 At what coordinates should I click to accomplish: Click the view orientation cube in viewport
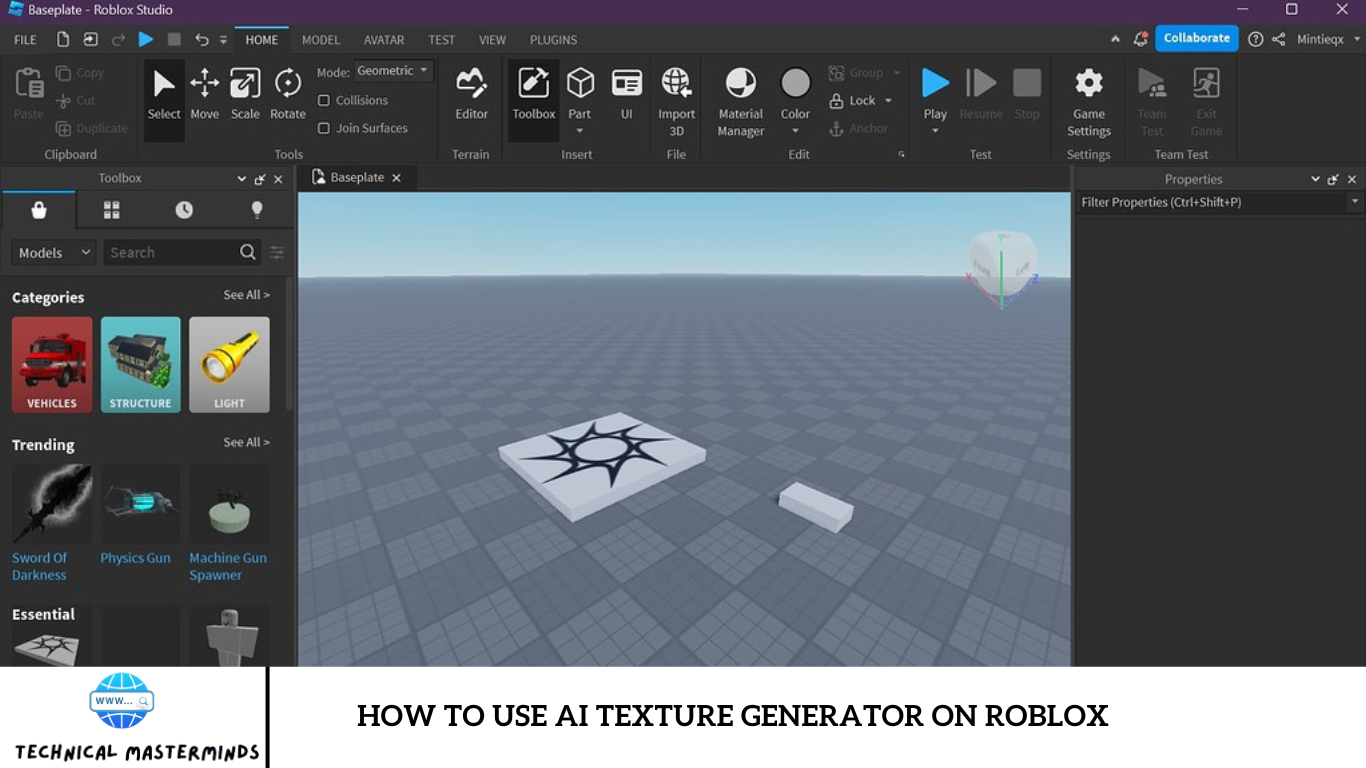point(1002,263)
